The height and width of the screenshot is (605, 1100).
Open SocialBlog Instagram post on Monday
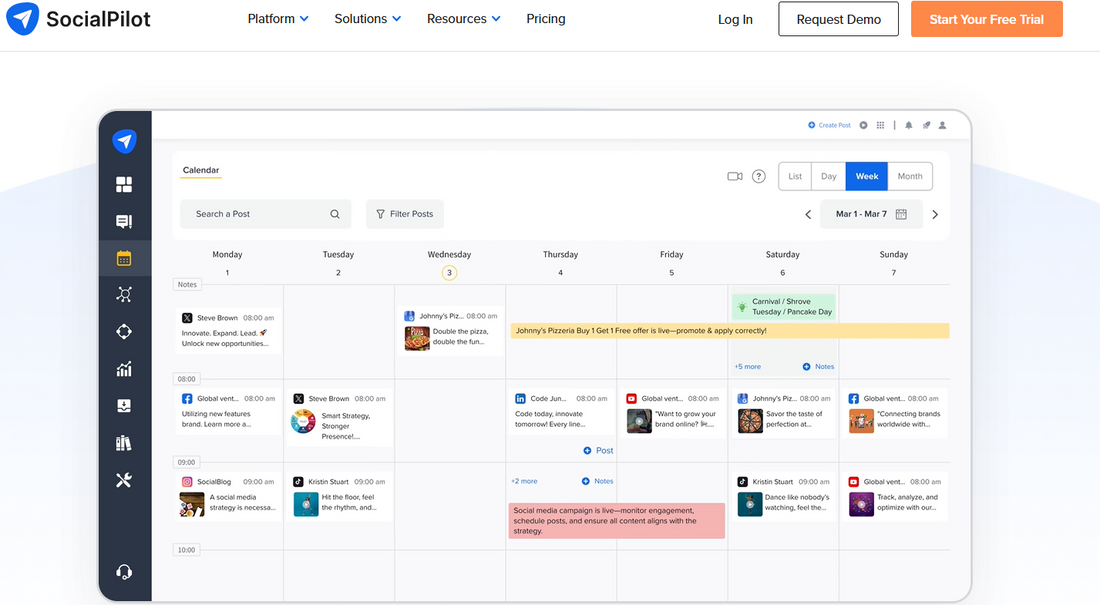tap(228, 497)
